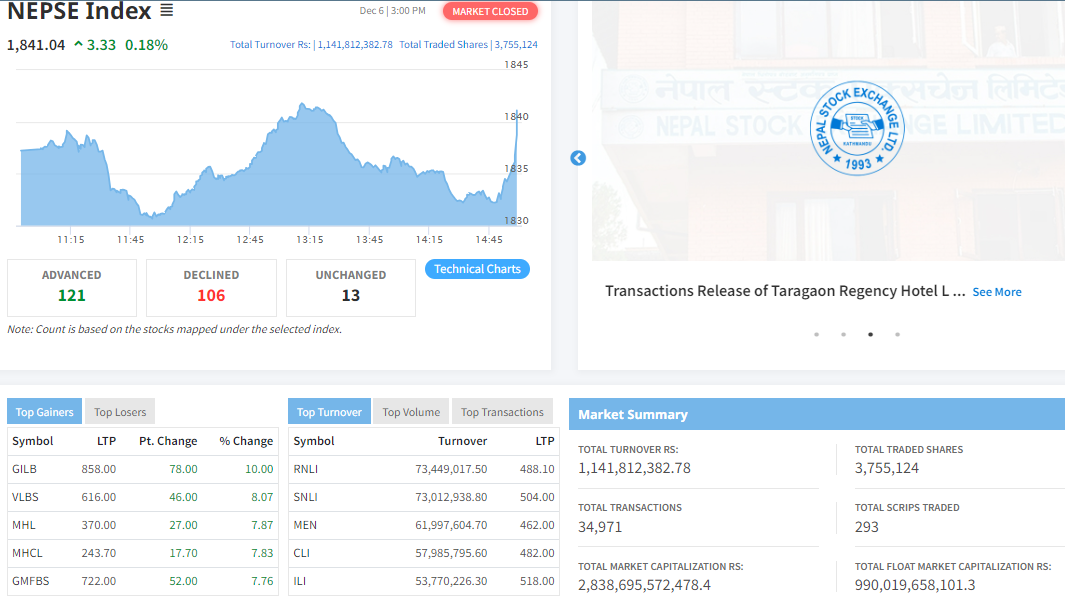Click the NEPSE intraday area chart

[x=268, y=164]
